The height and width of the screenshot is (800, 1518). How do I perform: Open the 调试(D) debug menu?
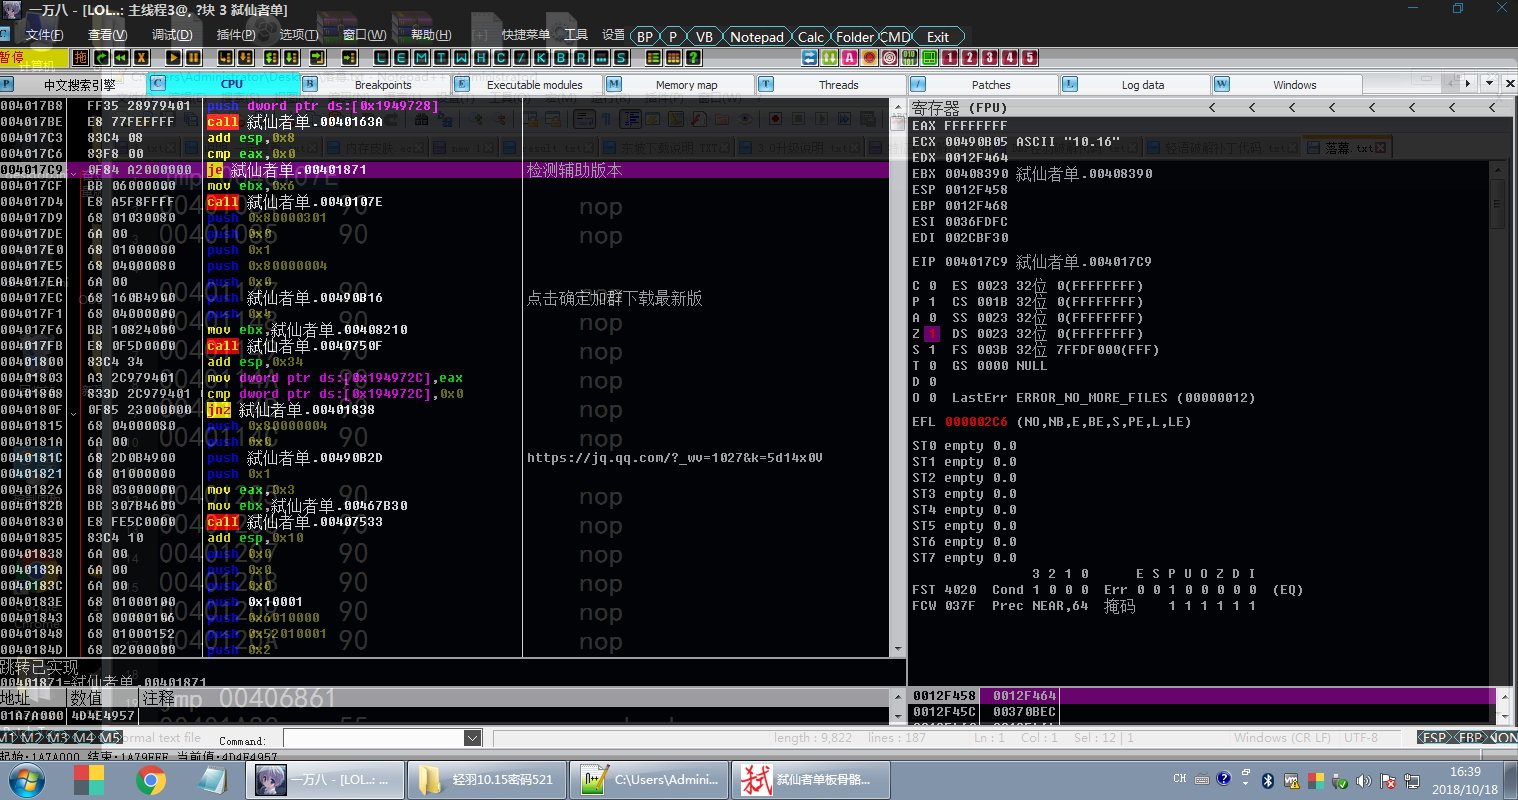click(172, 35)
